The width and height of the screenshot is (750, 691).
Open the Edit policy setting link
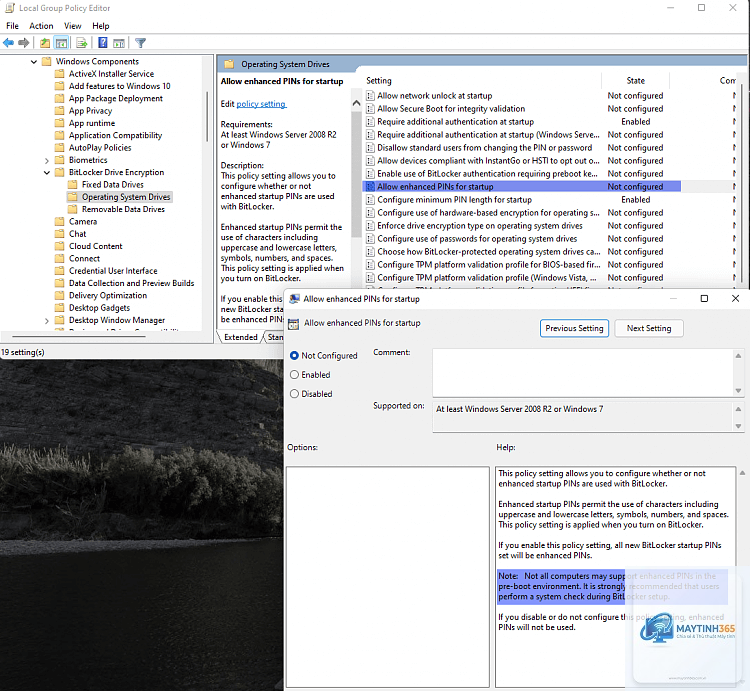tap(262, 104)
